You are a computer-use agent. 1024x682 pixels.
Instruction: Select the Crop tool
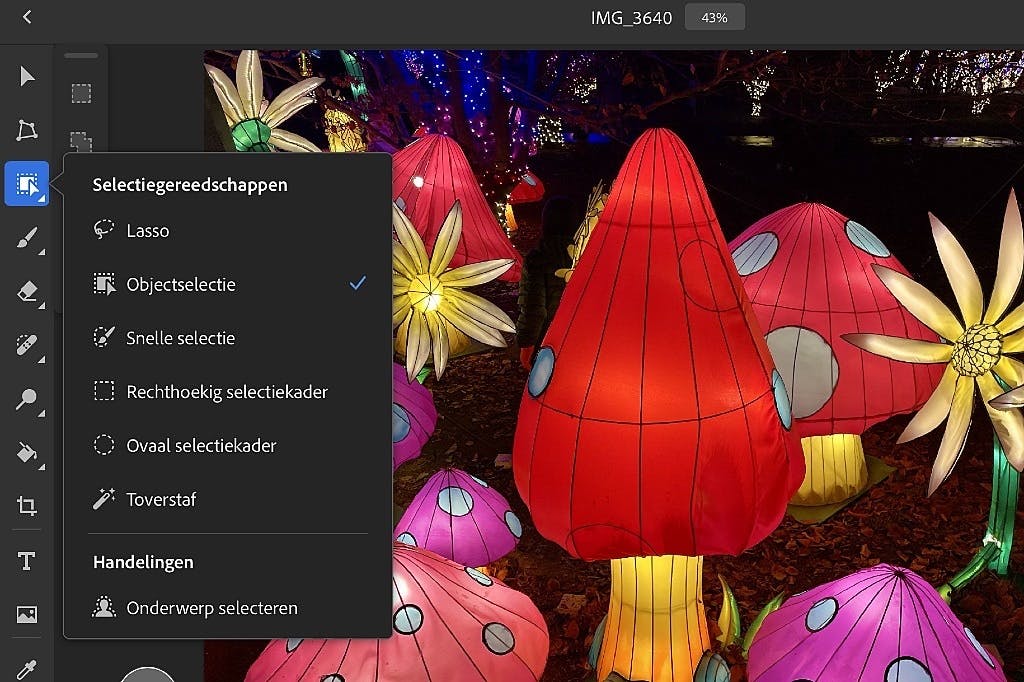[x=27, y=508]
